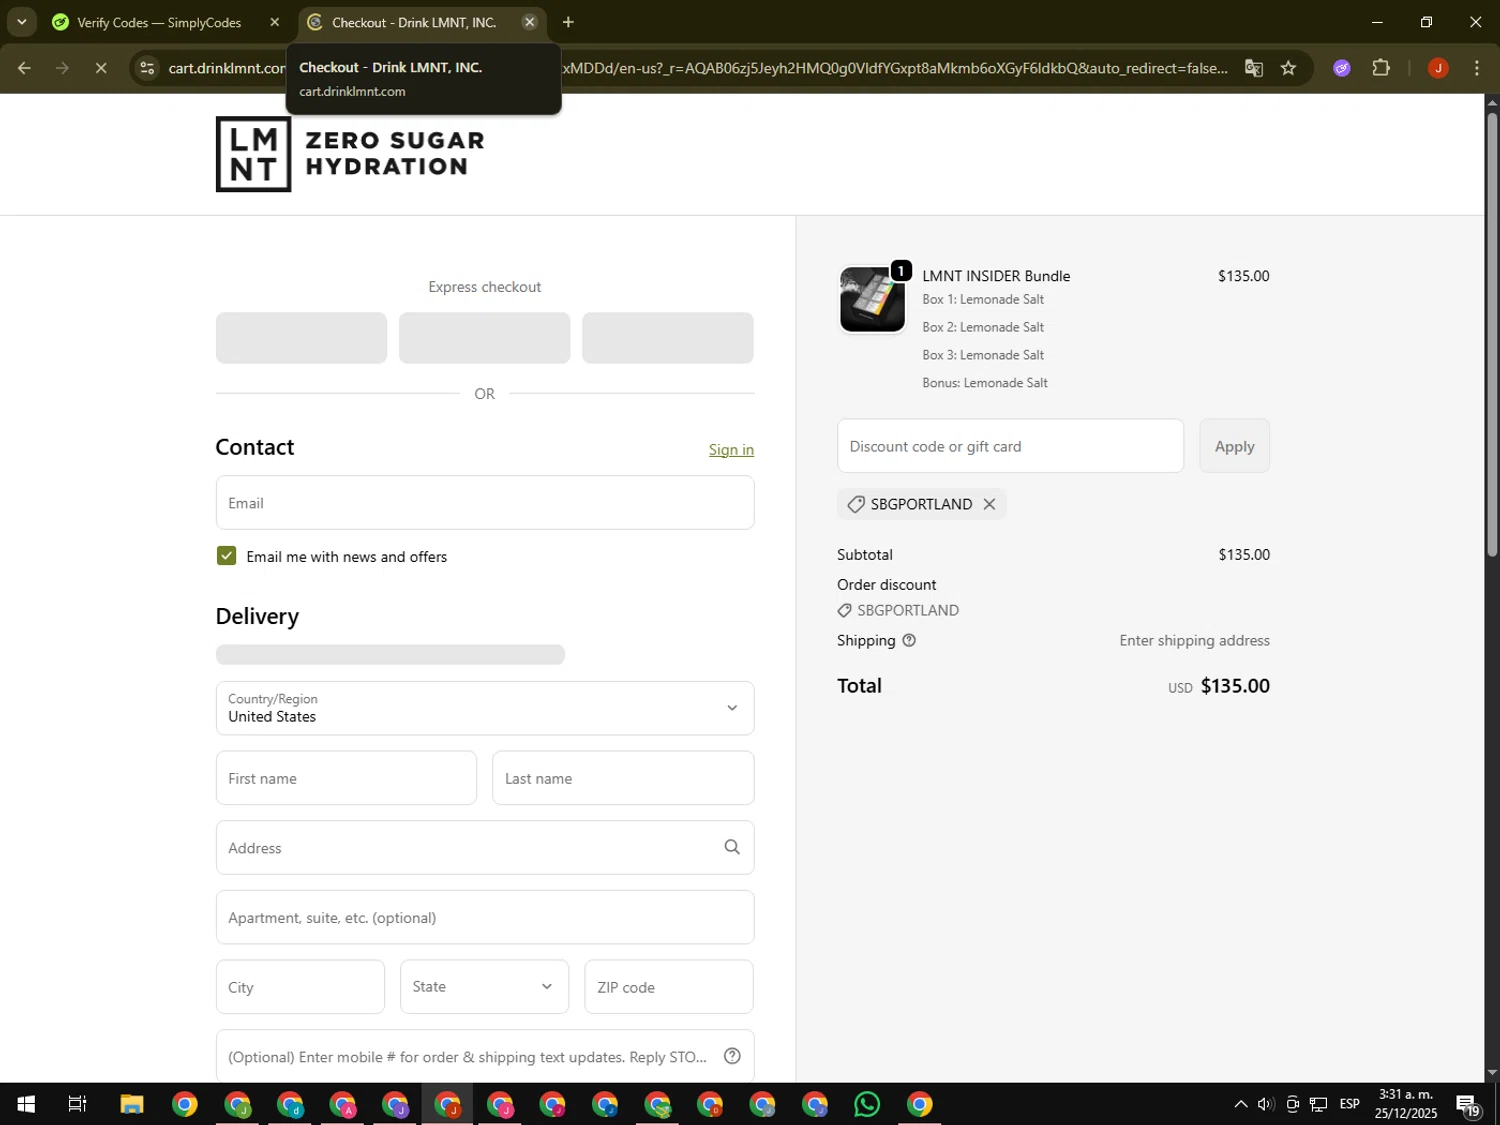Screen dimensions: 1500x1125
Task: Focus the Last name field
Action: point(623,778)
